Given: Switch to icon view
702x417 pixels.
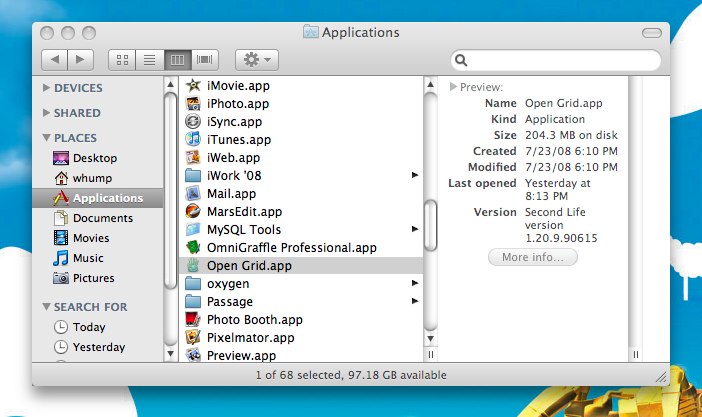Looking at the screenshot, I should [x=122, y=60].
